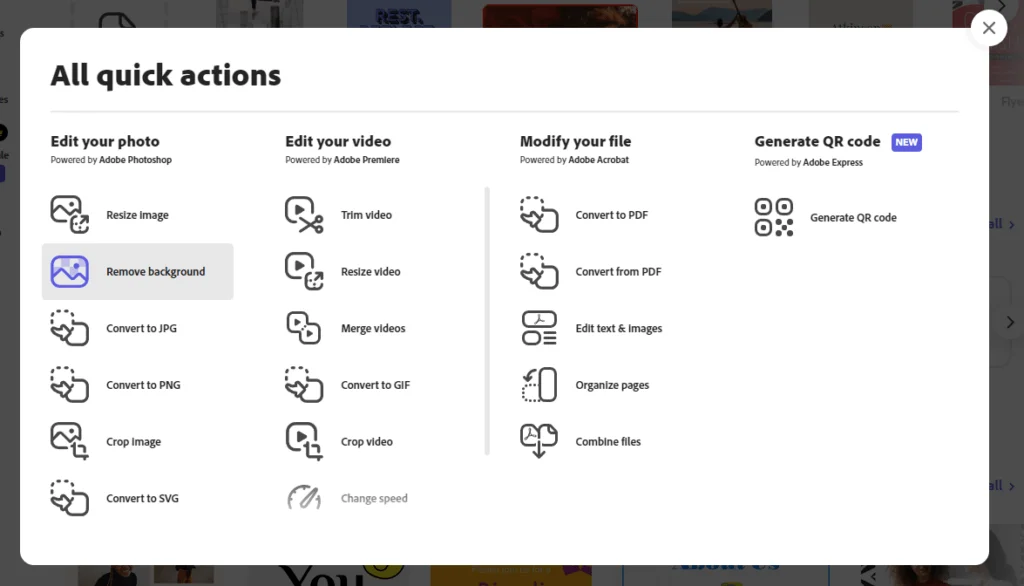Screen dimensions: 1024x586
Task: Choose the Edit text & images icon
Action: 539,328
